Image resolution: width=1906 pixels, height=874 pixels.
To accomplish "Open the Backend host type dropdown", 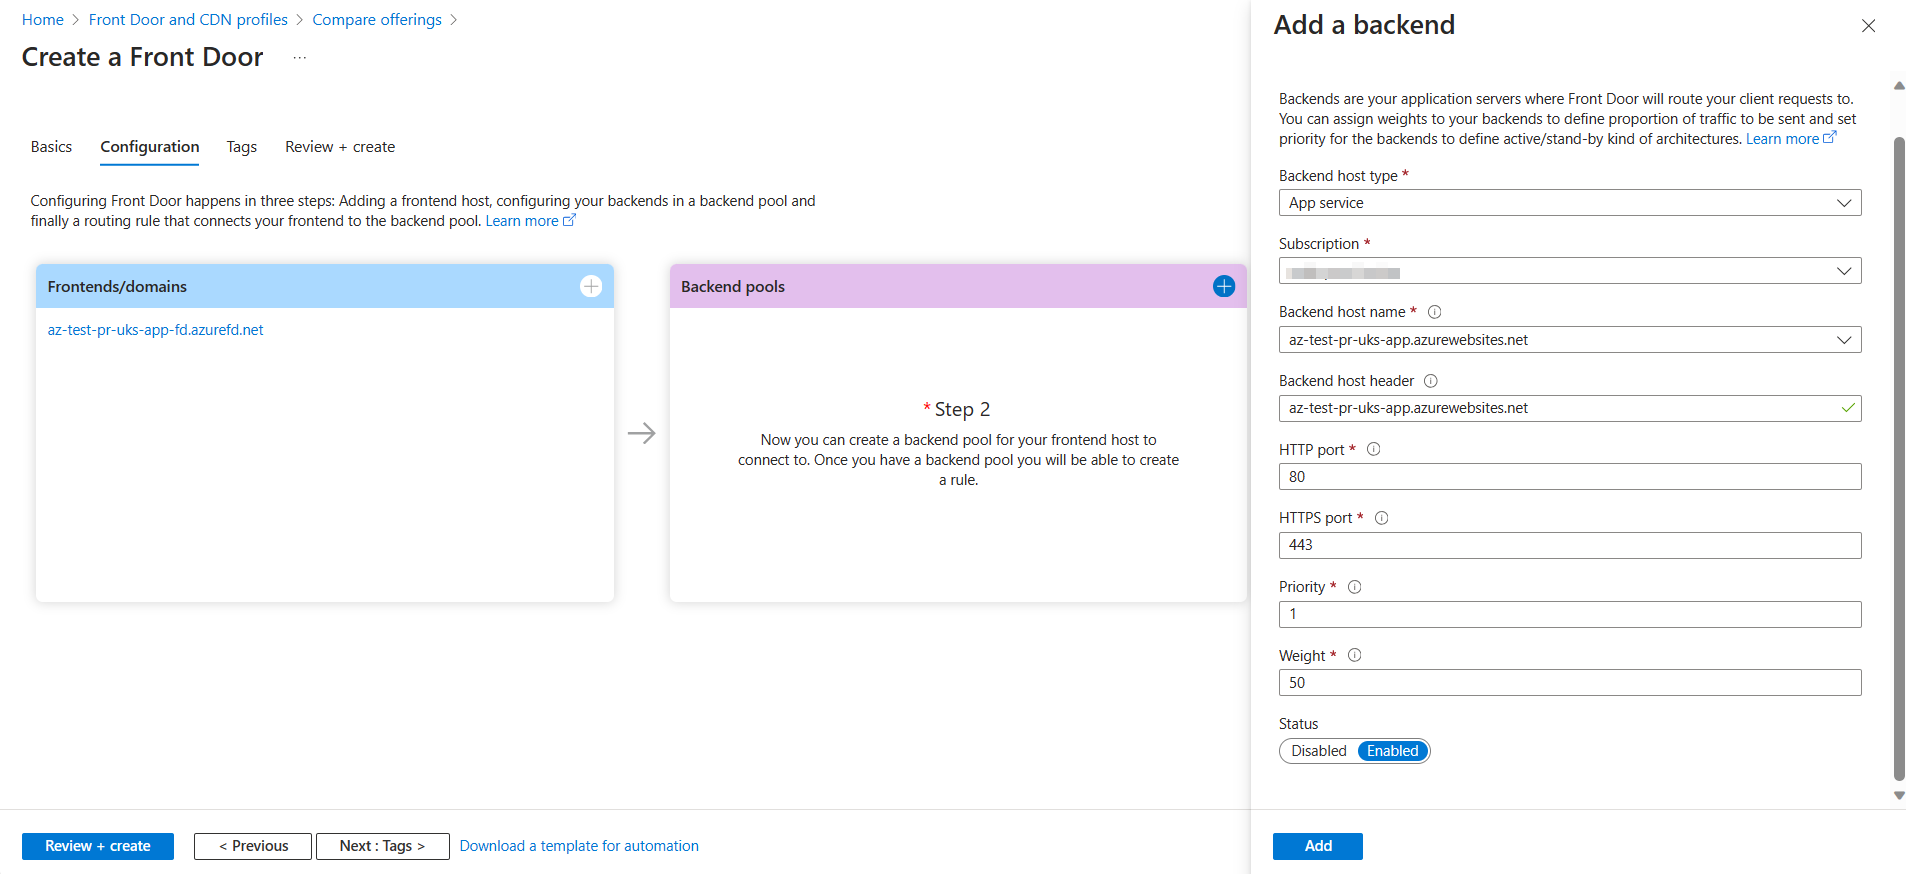I will pyautogui.click(x=1569, y=203).
